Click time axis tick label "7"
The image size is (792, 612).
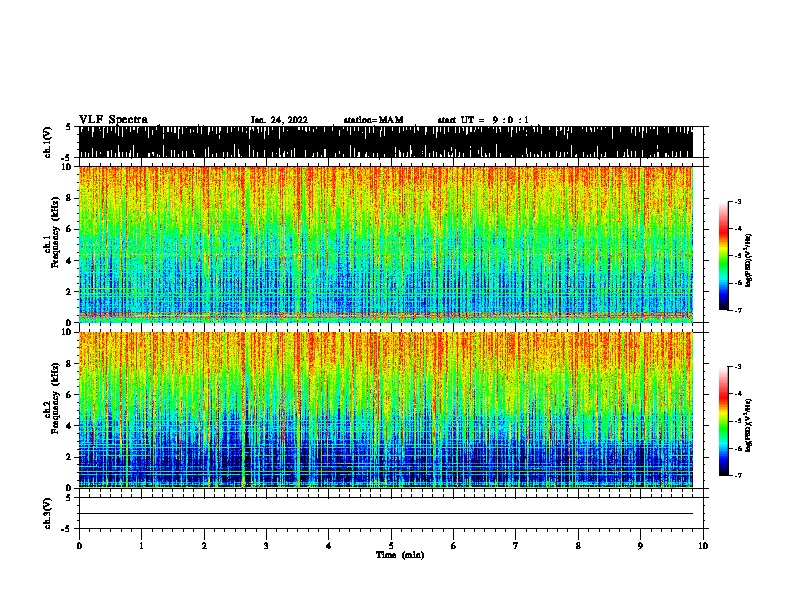point(516,546)
